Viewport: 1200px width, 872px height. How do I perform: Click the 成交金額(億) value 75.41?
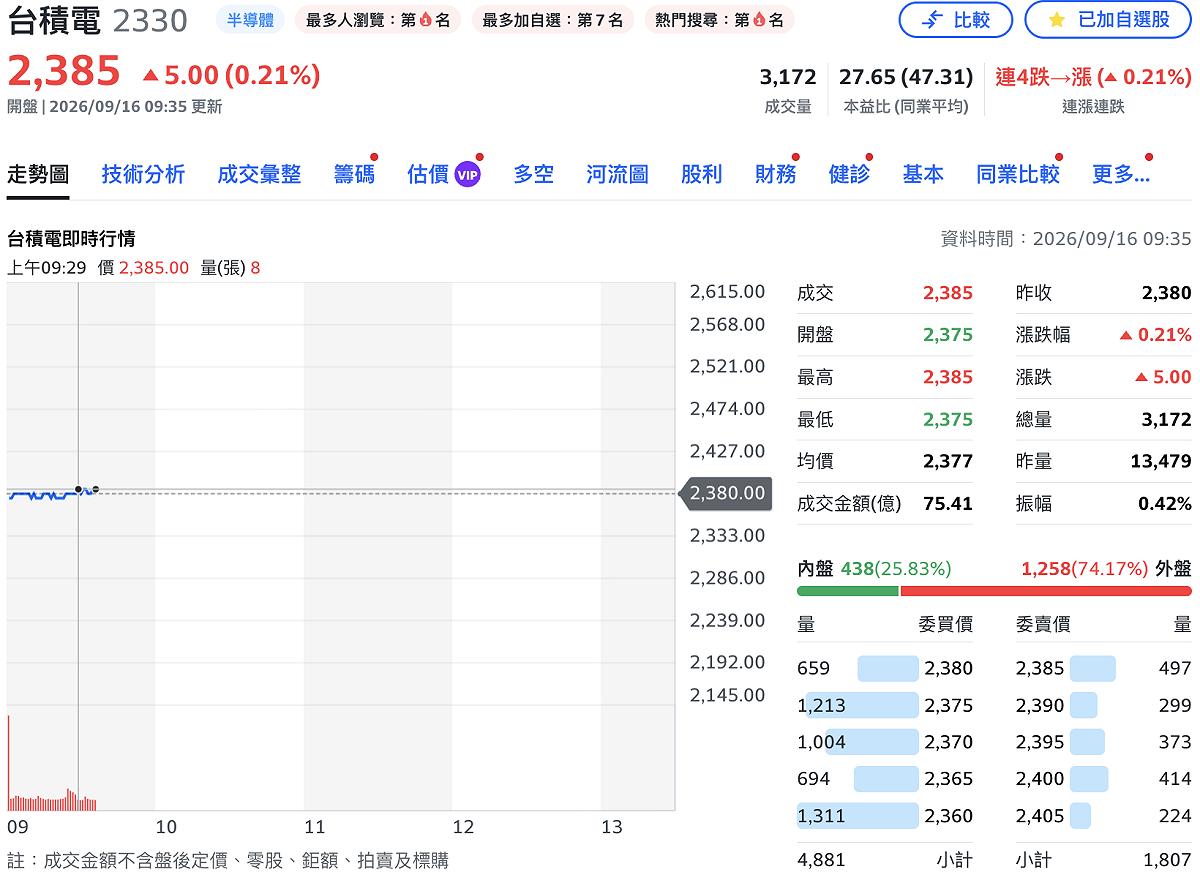pos(948,504)
